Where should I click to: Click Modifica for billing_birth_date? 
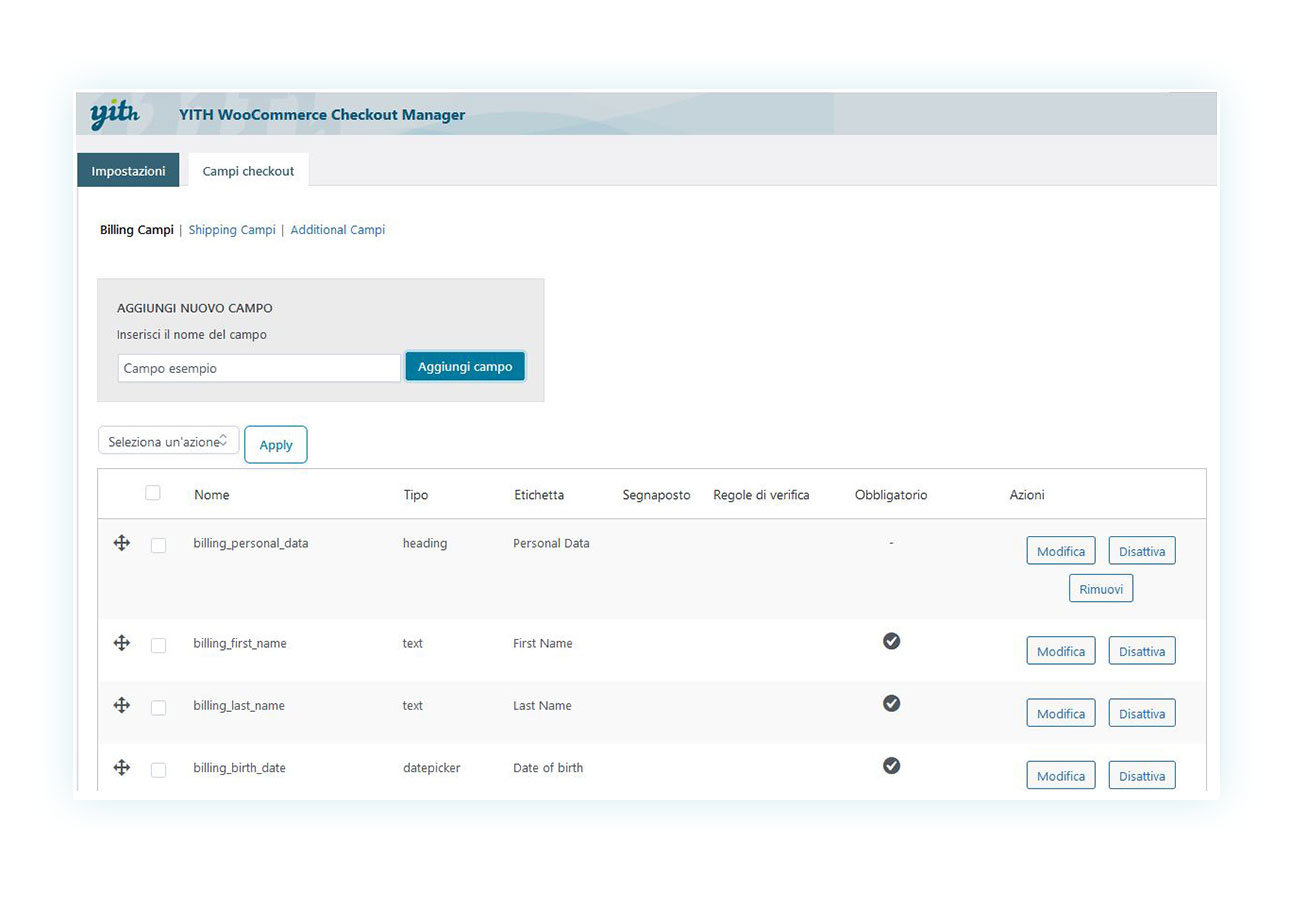pyautogui.click(x=1061, y=775)
